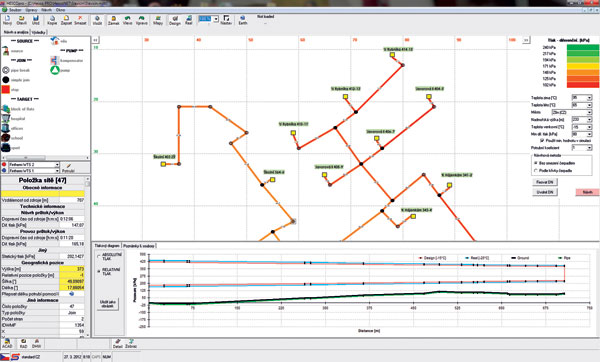Open the Detail icon in bottom toolbar

[117, 343]
